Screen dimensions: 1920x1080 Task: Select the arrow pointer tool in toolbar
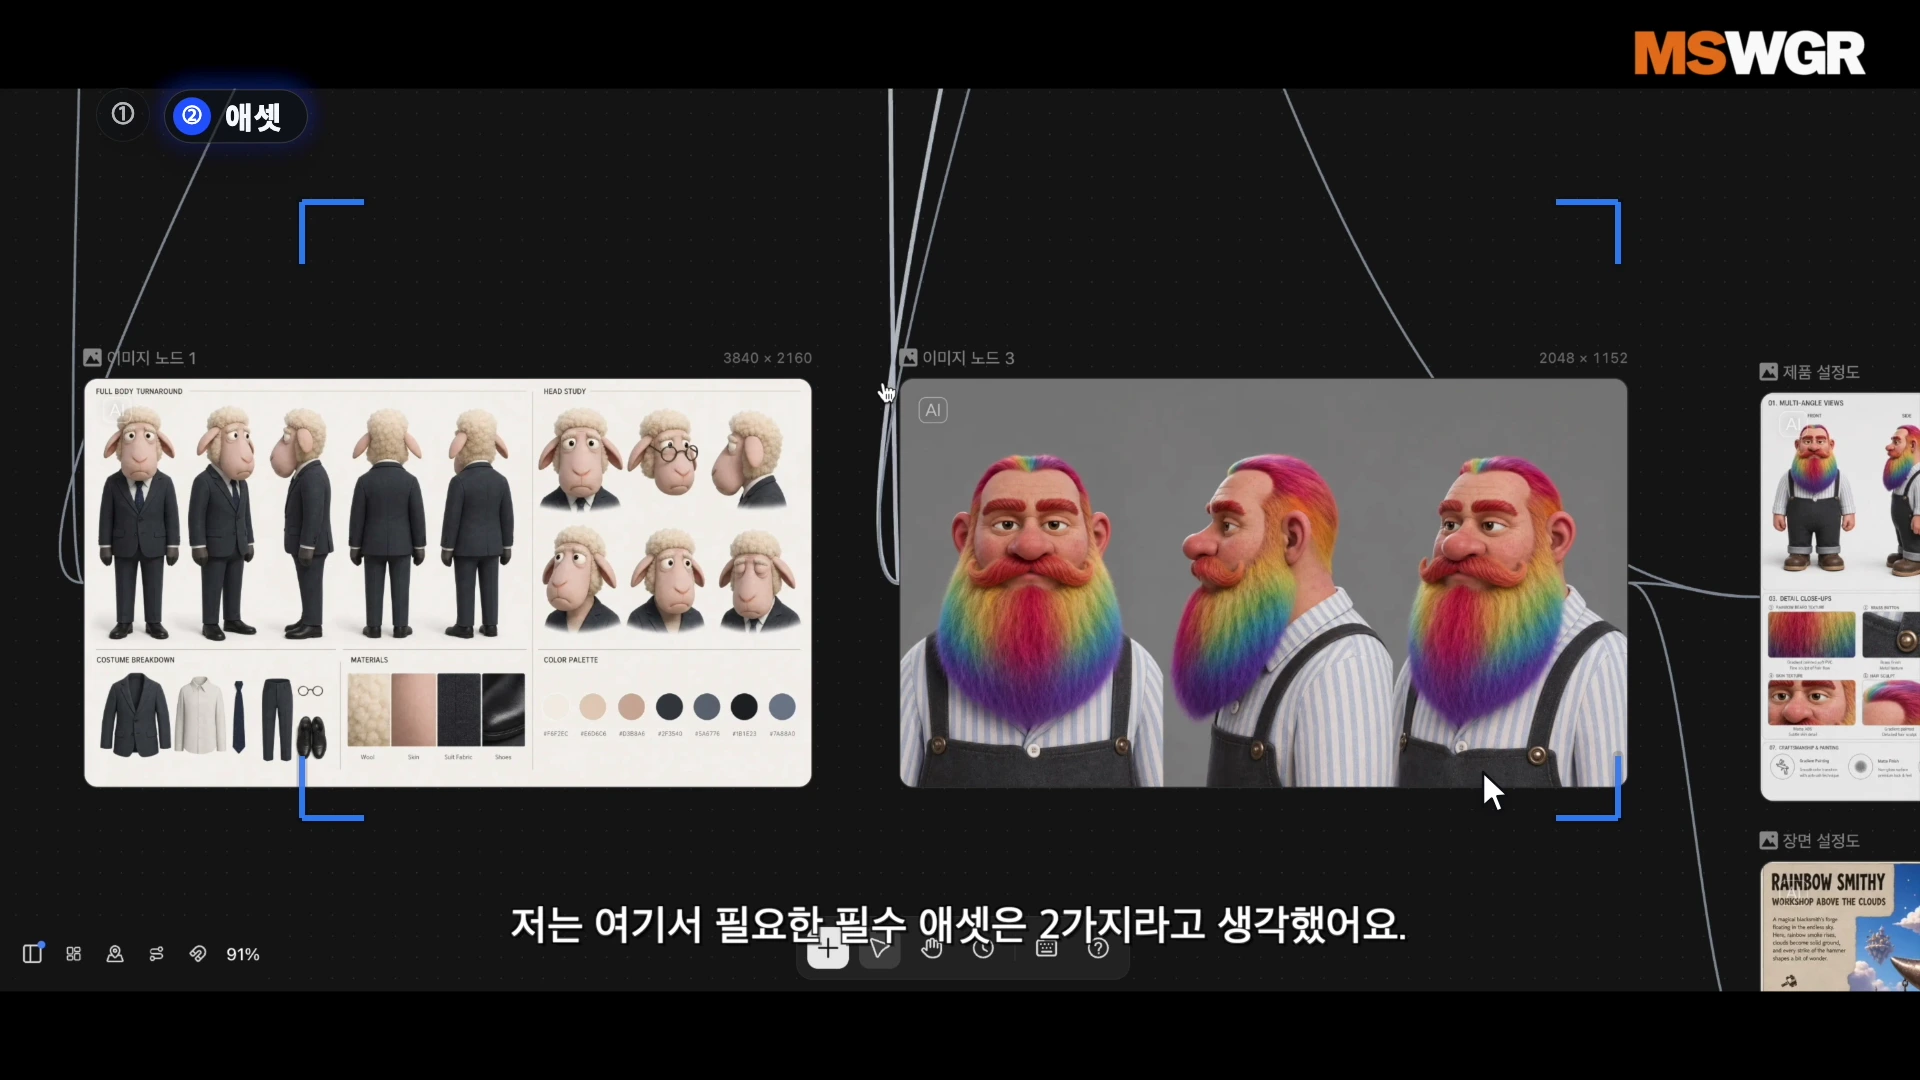[x=880, y=948]
